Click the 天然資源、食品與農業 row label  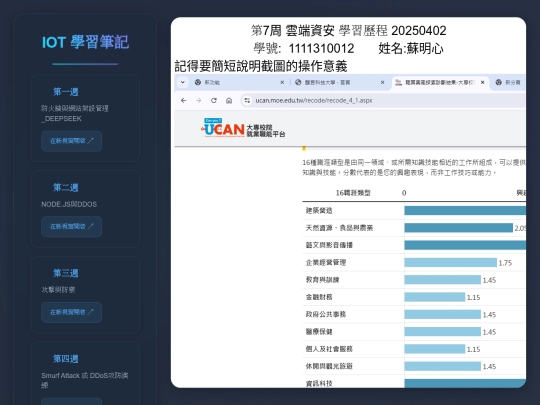[x=339, y=228]
